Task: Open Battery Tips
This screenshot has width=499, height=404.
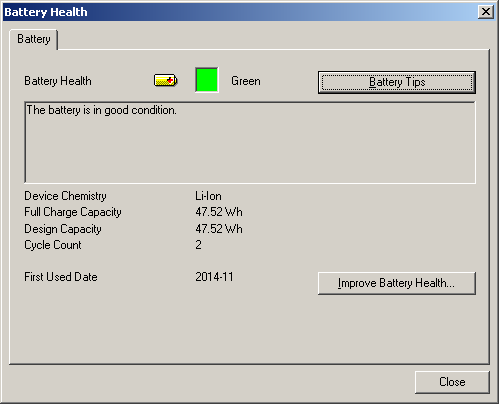Action: pos(397,82)
